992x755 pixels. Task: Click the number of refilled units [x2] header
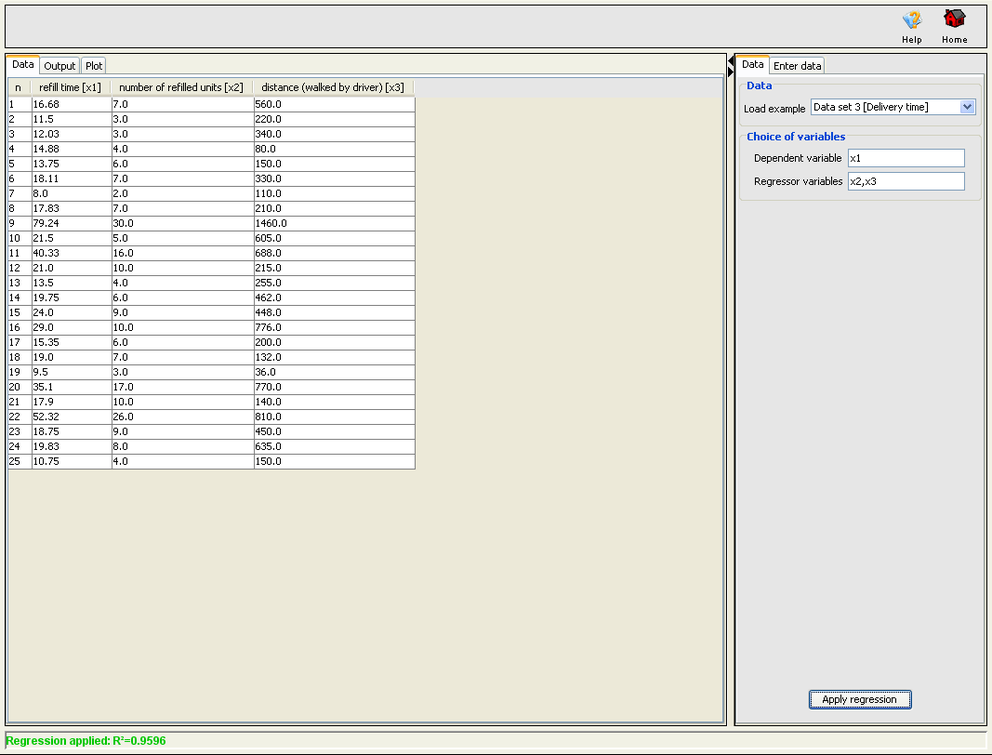pyautogui.click(x=182, y=87)
